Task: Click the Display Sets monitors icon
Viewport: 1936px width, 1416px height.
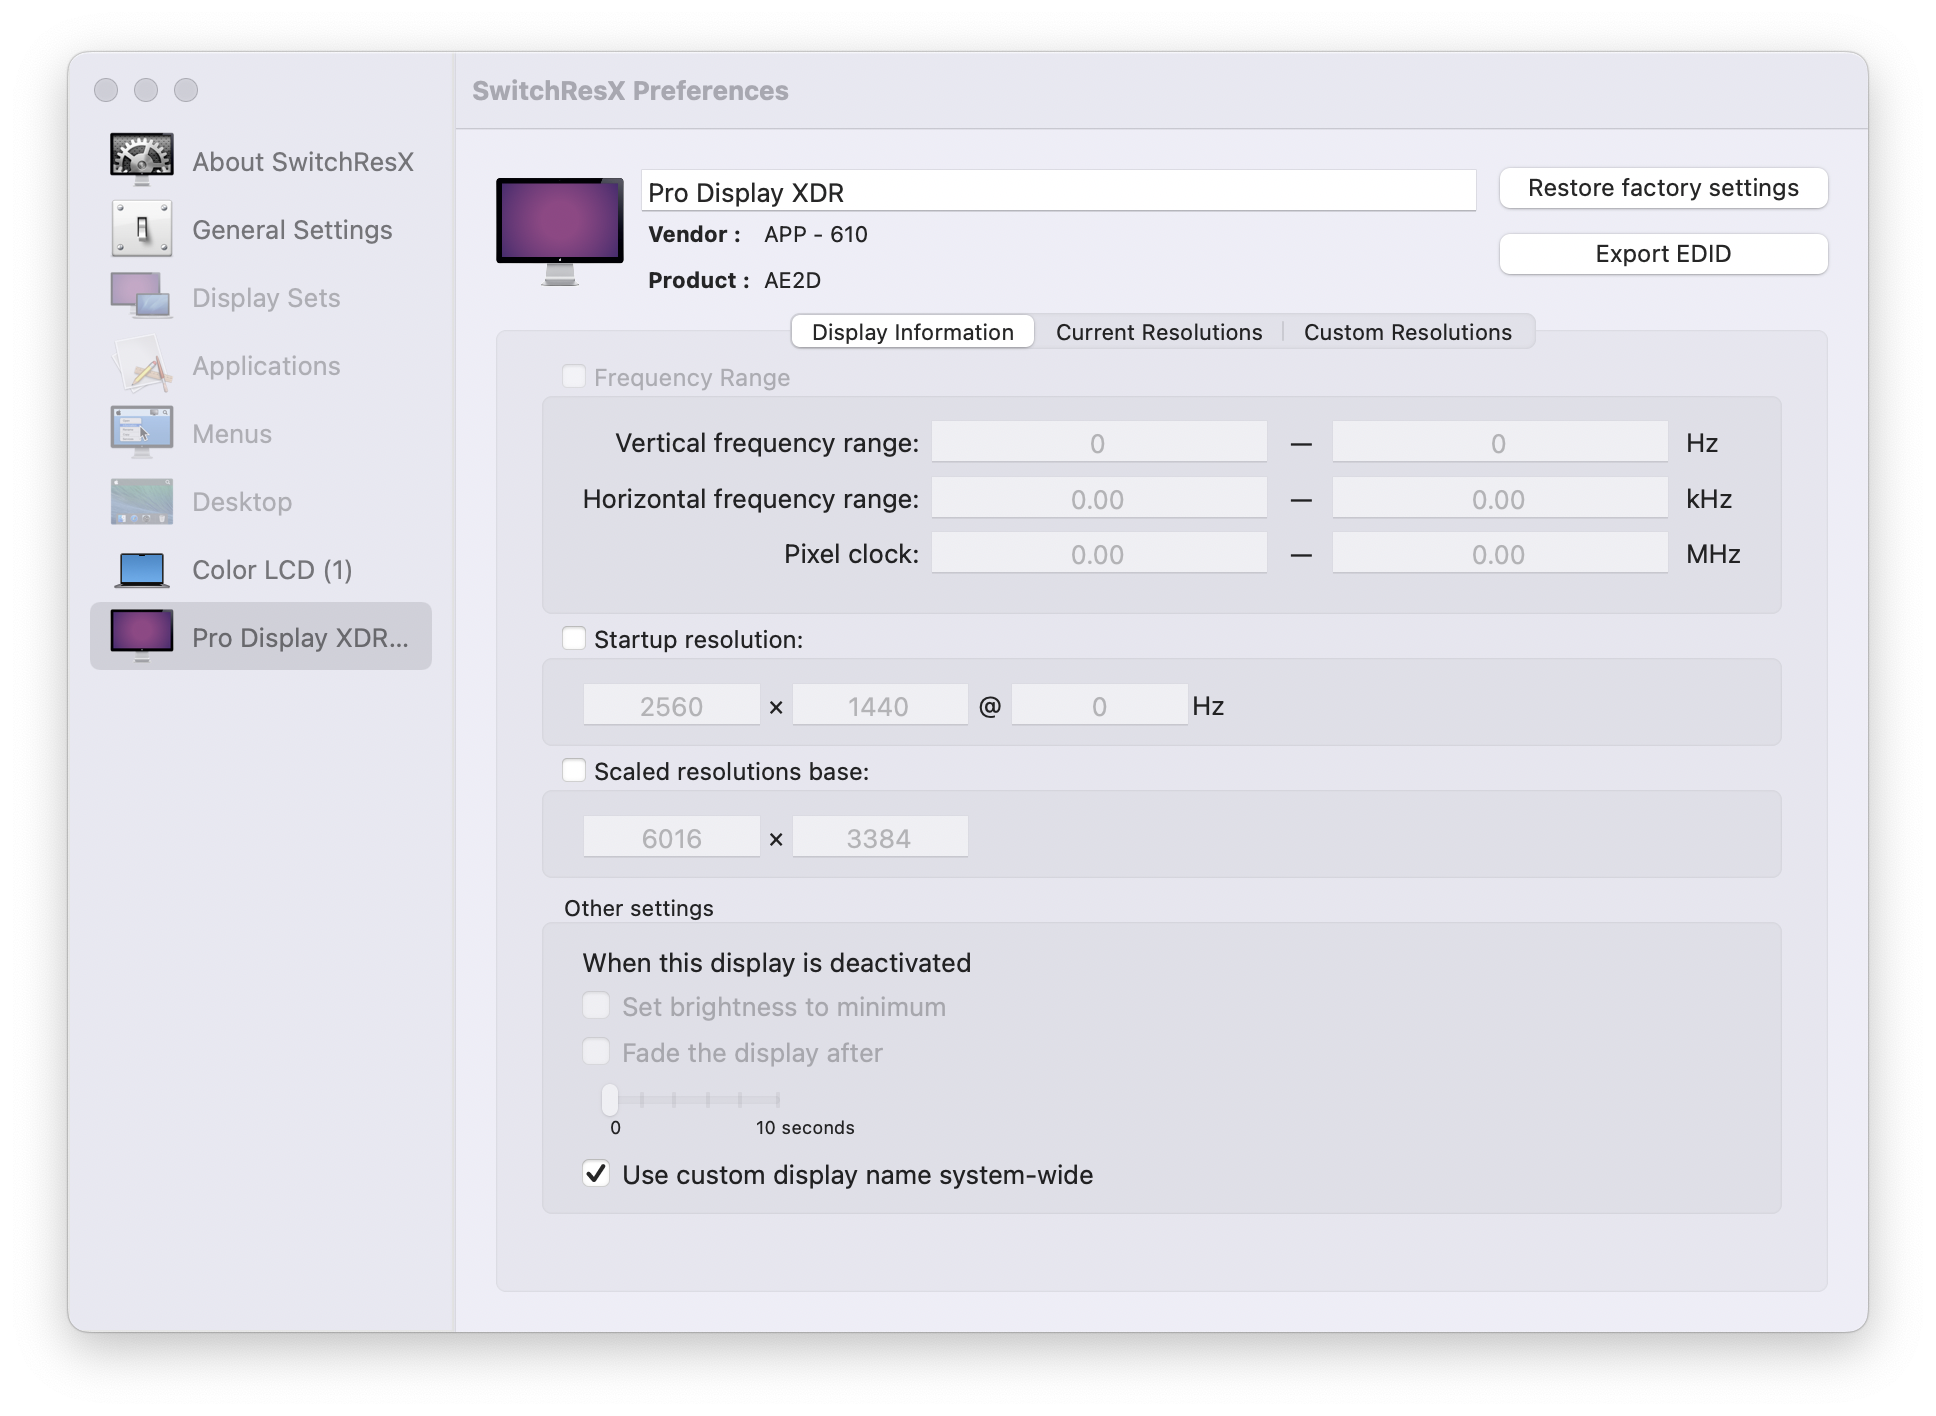Action: 141,297
